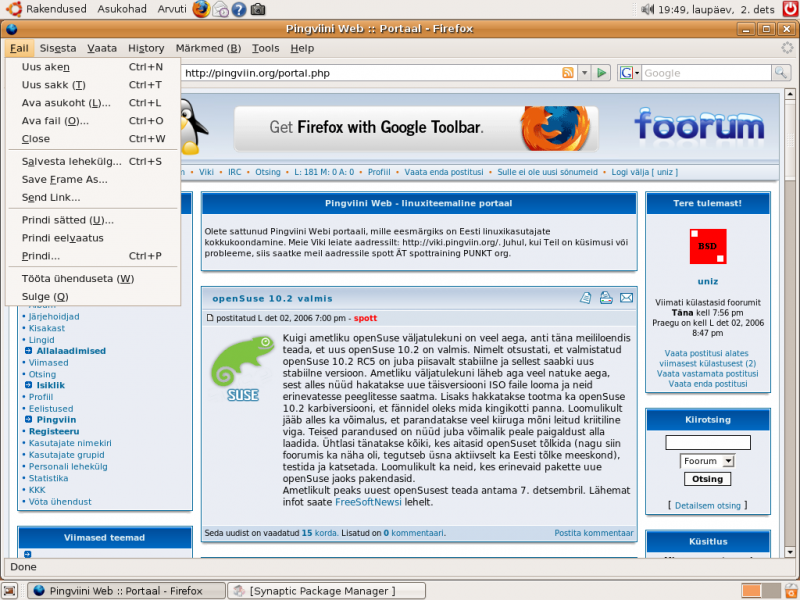
Task: Click the printer icon in openSuse post header
Action: coord(606,298)
